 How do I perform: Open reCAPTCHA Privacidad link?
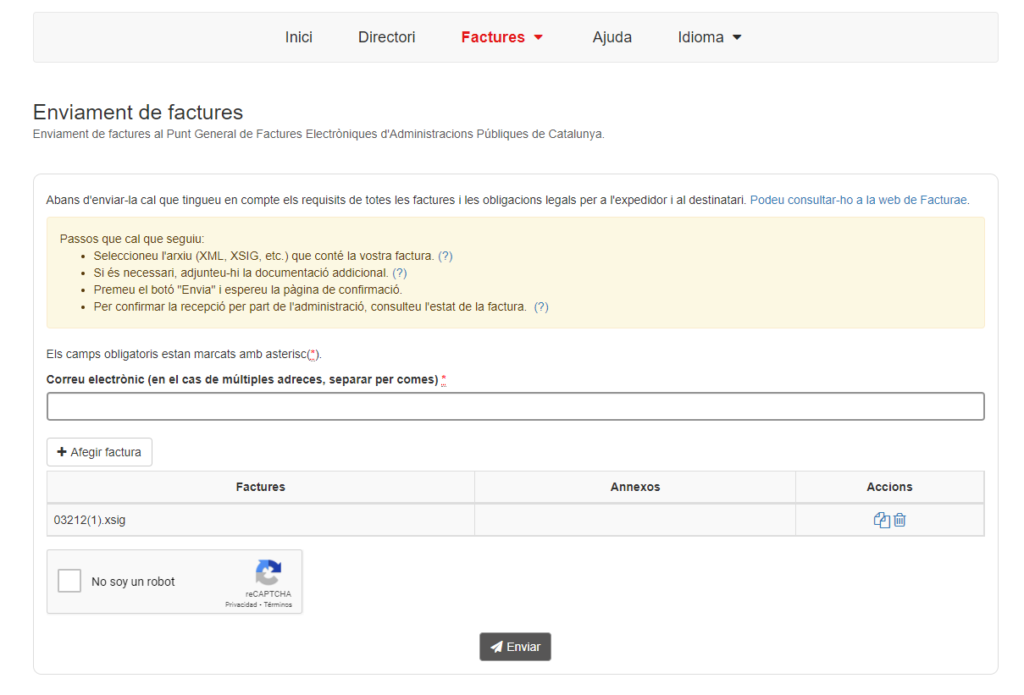(x=241, y=605)
